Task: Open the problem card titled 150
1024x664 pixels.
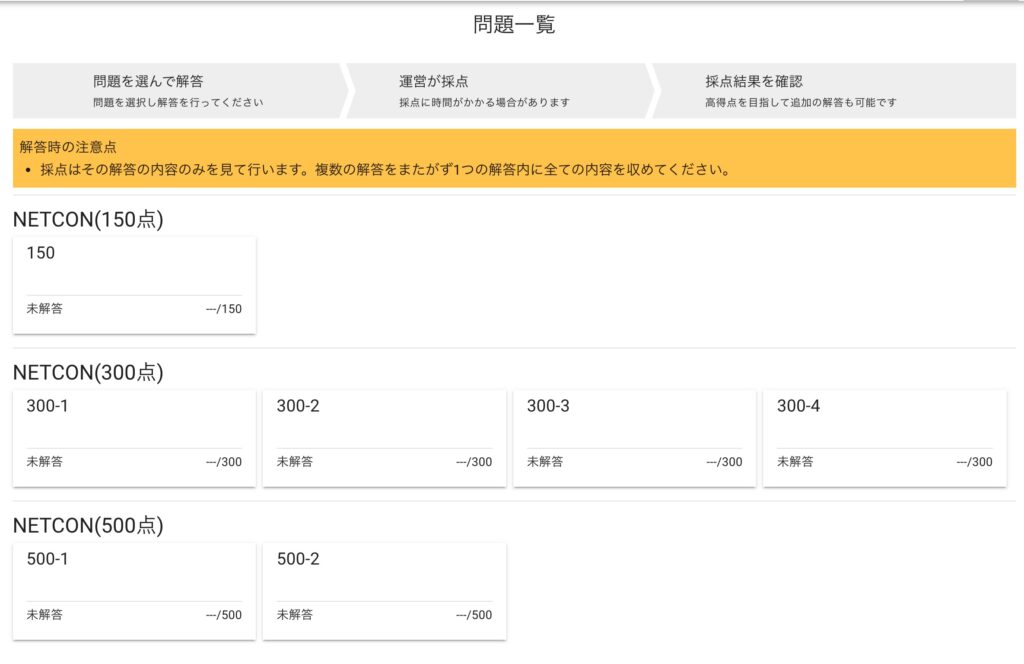Action: point(135,285)
